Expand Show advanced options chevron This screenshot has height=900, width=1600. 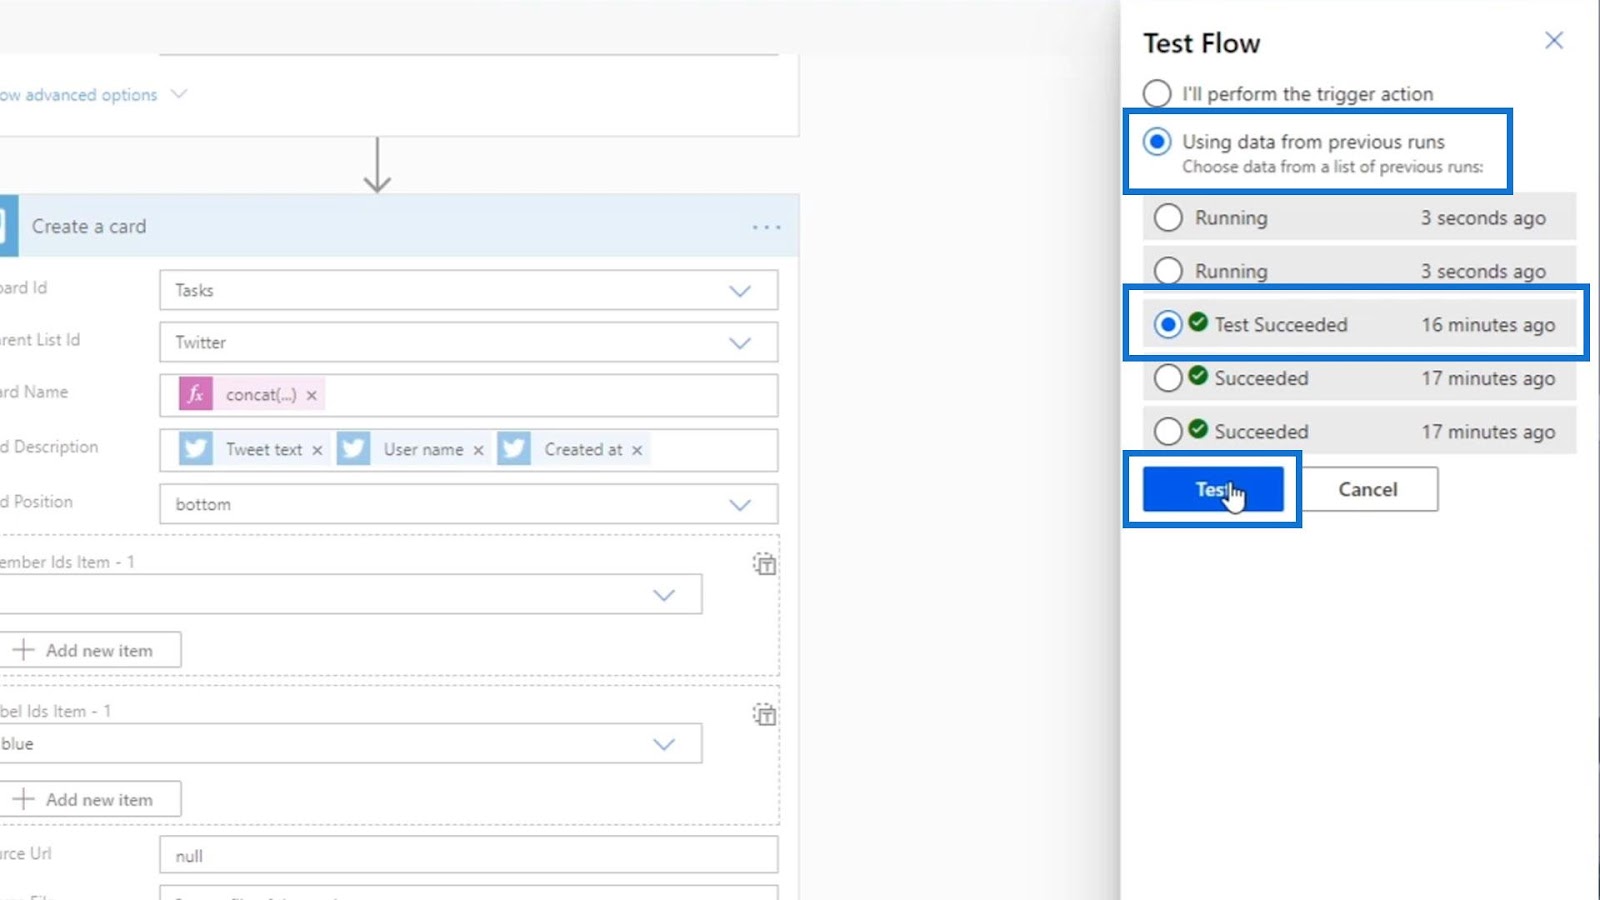coord(179,94)
